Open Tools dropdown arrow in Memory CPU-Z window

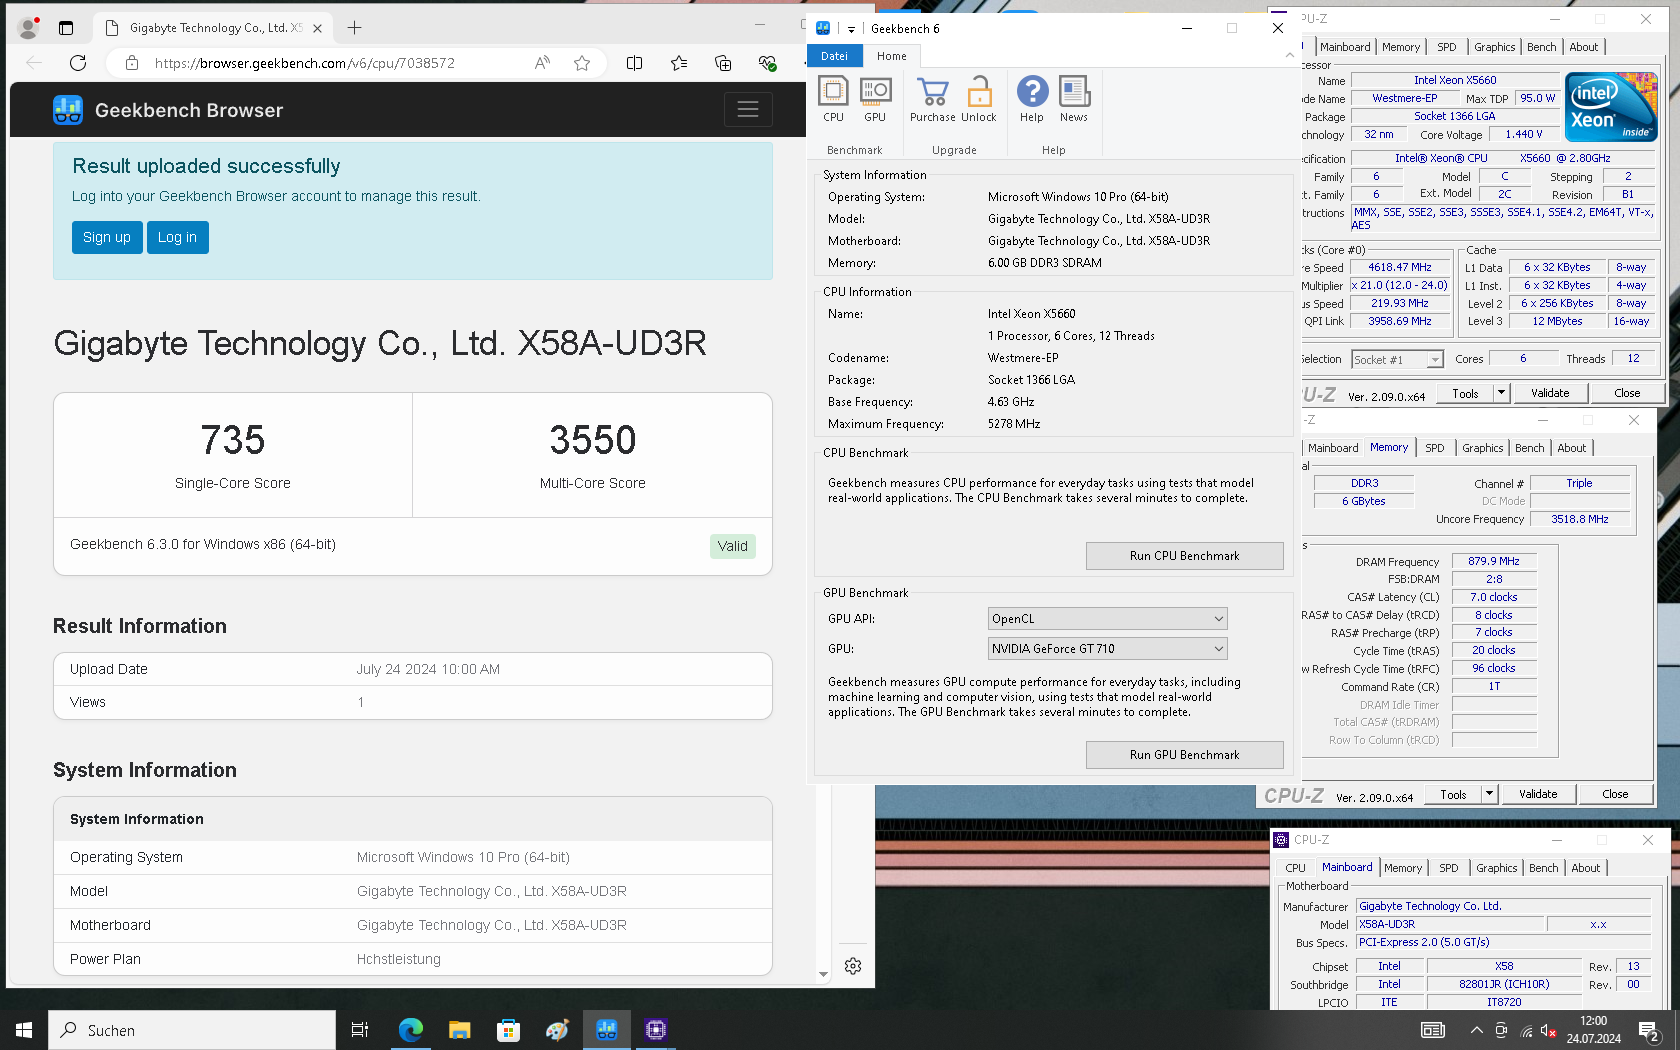point(1489,794)
